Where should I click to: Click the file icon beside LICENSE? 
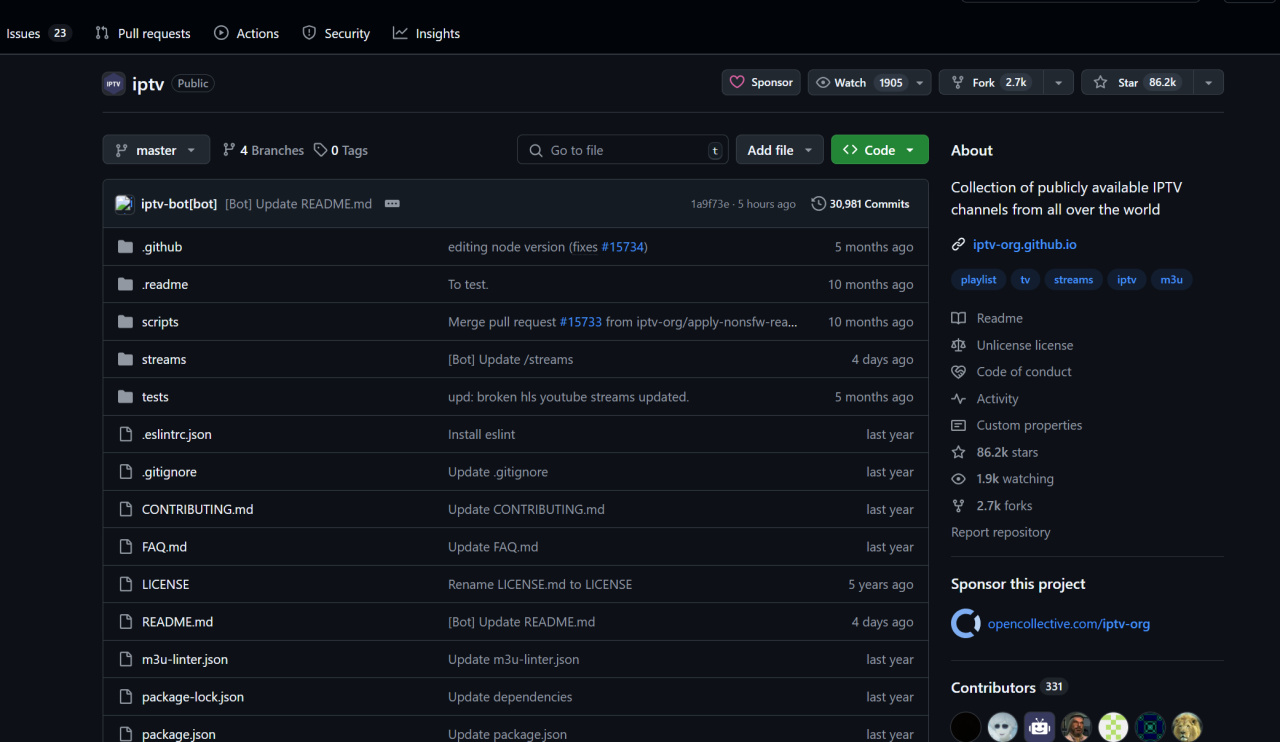point(125,585)
